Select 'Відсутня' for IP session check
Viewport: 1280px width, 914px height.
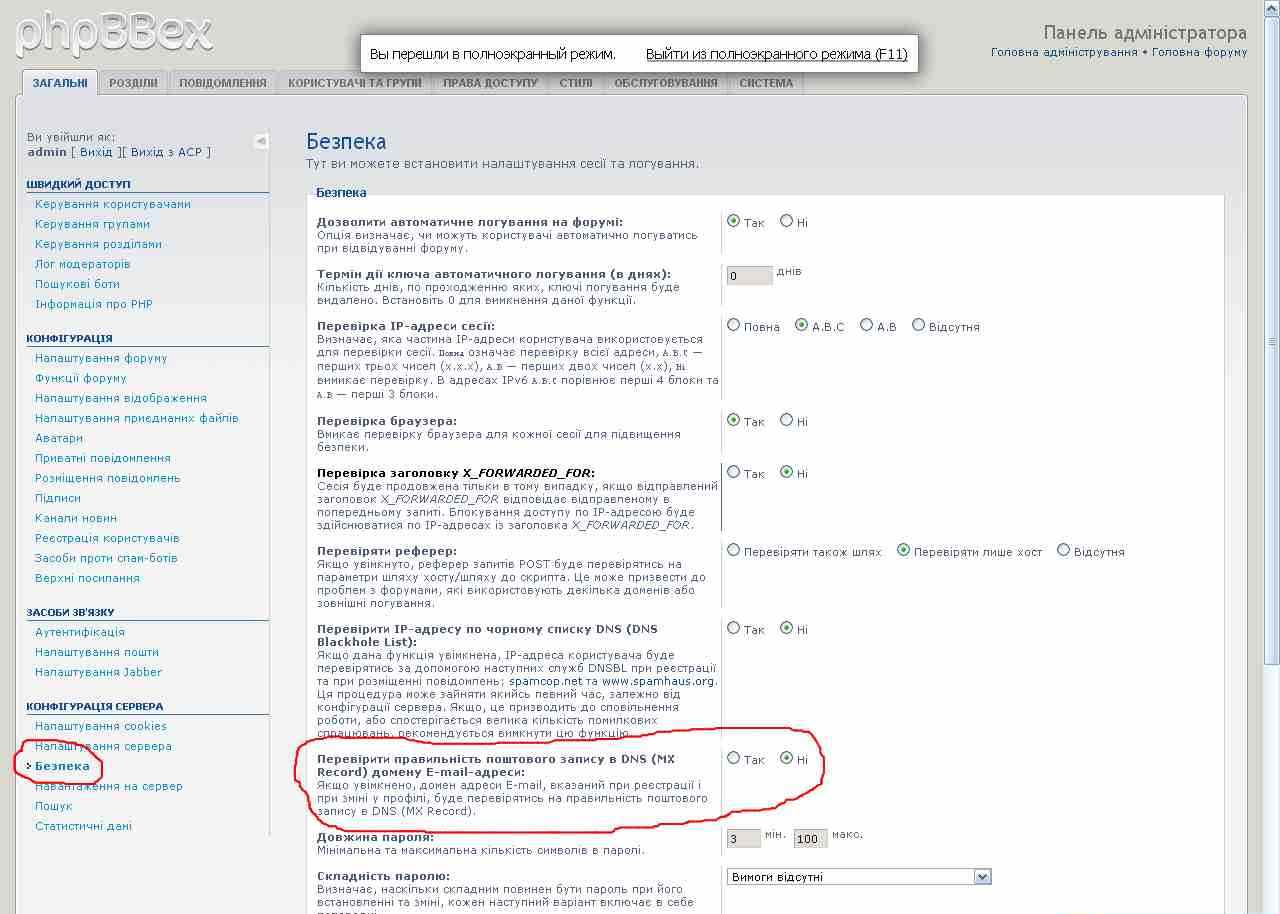918,325
